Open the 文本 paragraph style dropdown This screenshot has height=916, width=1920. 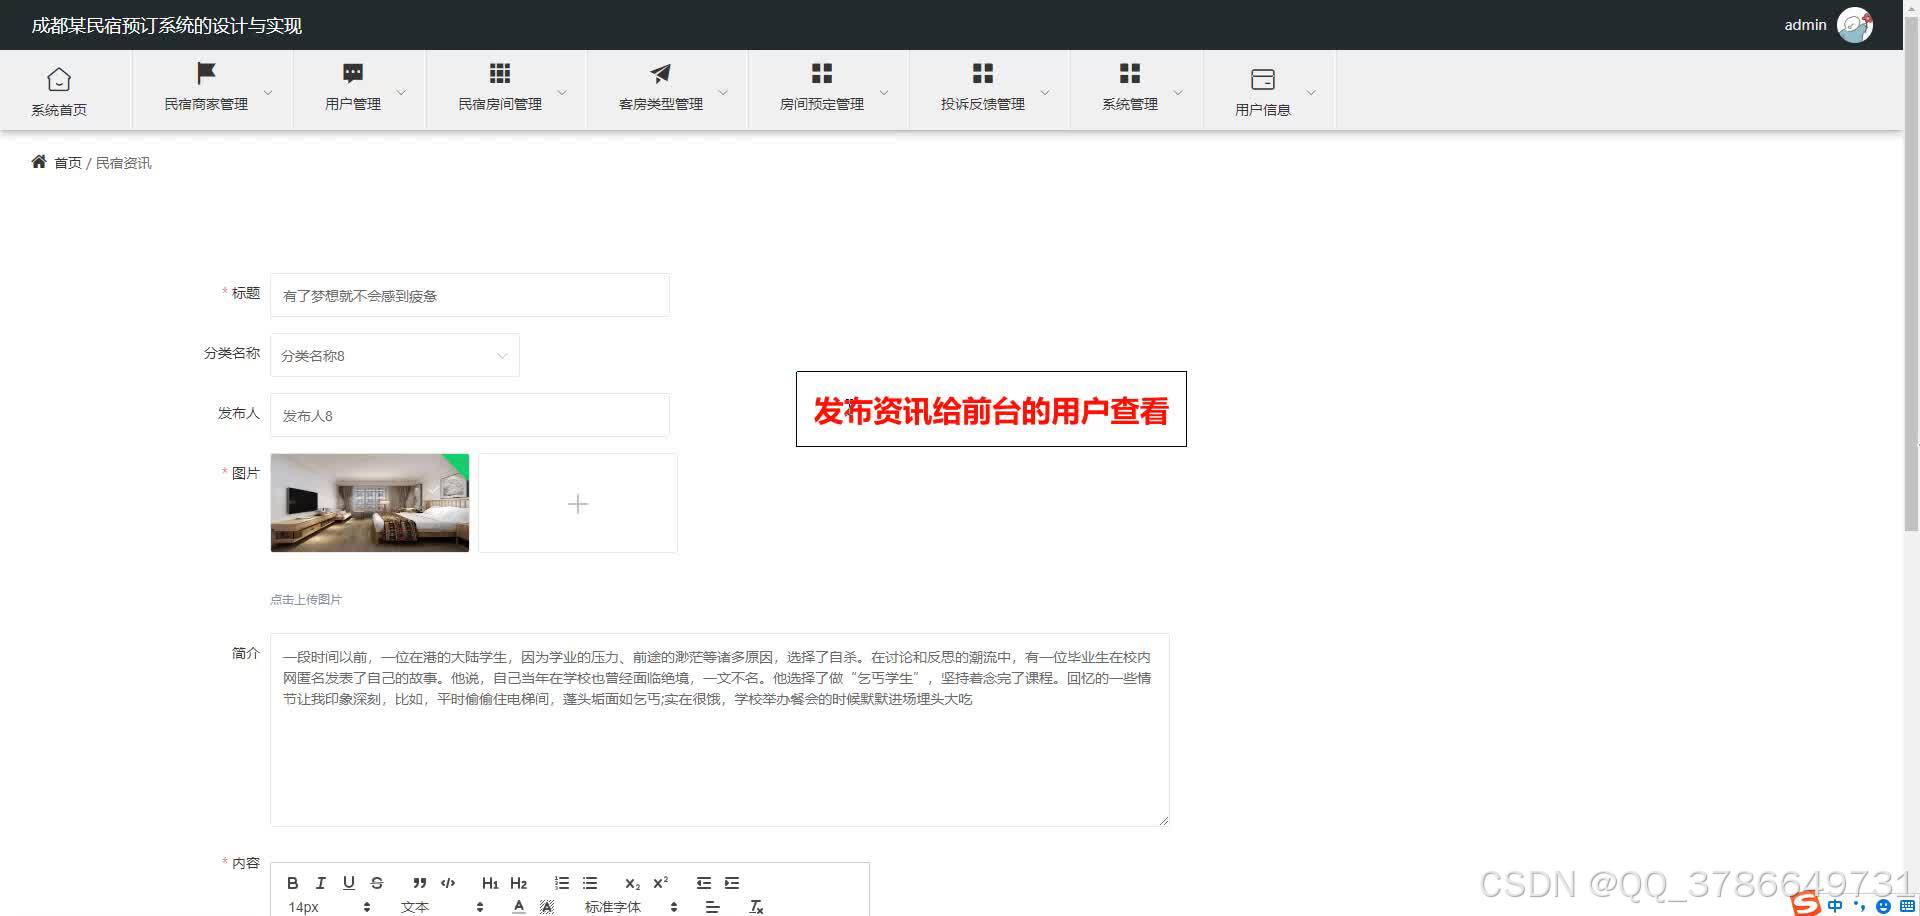(442, 907)
